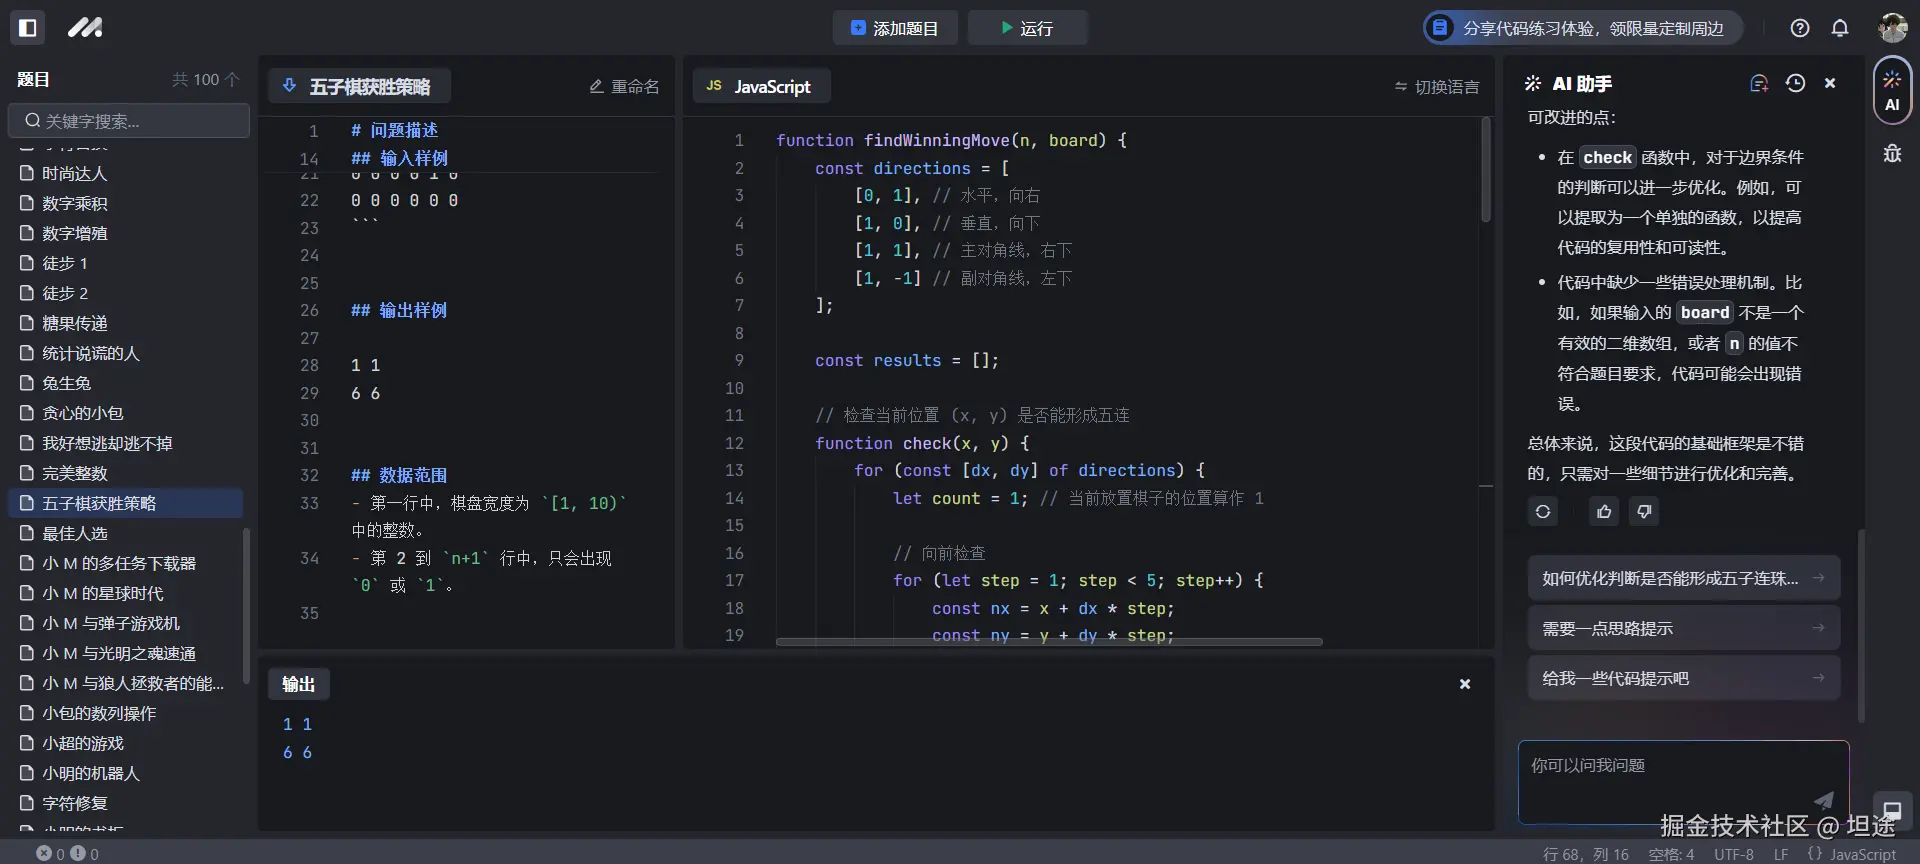
Task: Toggle the AI assistant side button
Action: coord(1892,91)
